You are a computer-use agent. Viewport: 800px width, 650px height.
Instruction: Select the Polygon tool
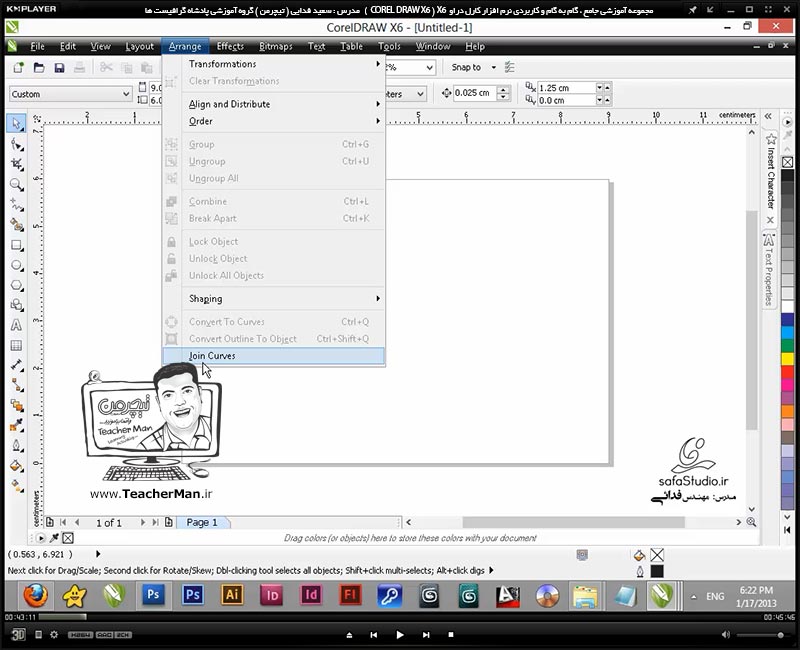coord(17,285)
